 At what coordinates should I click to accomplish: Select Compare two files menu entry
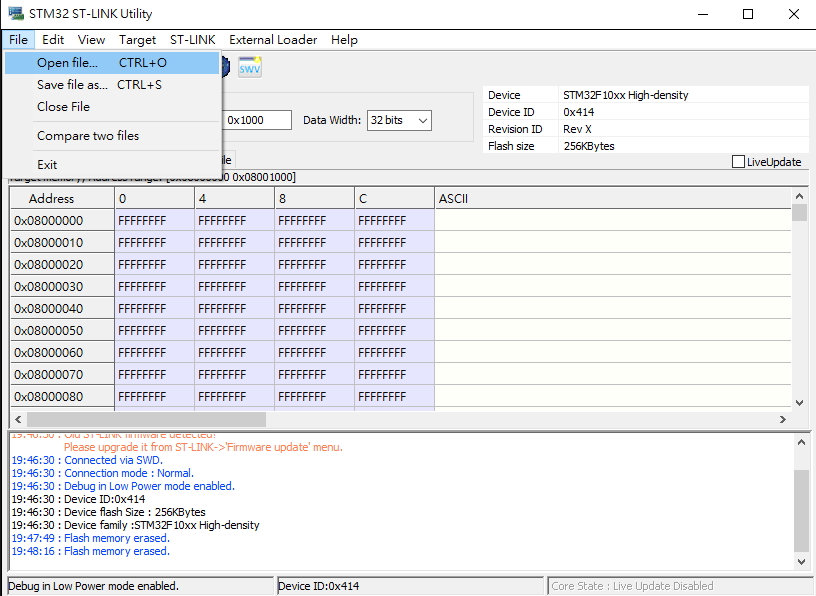112,136
